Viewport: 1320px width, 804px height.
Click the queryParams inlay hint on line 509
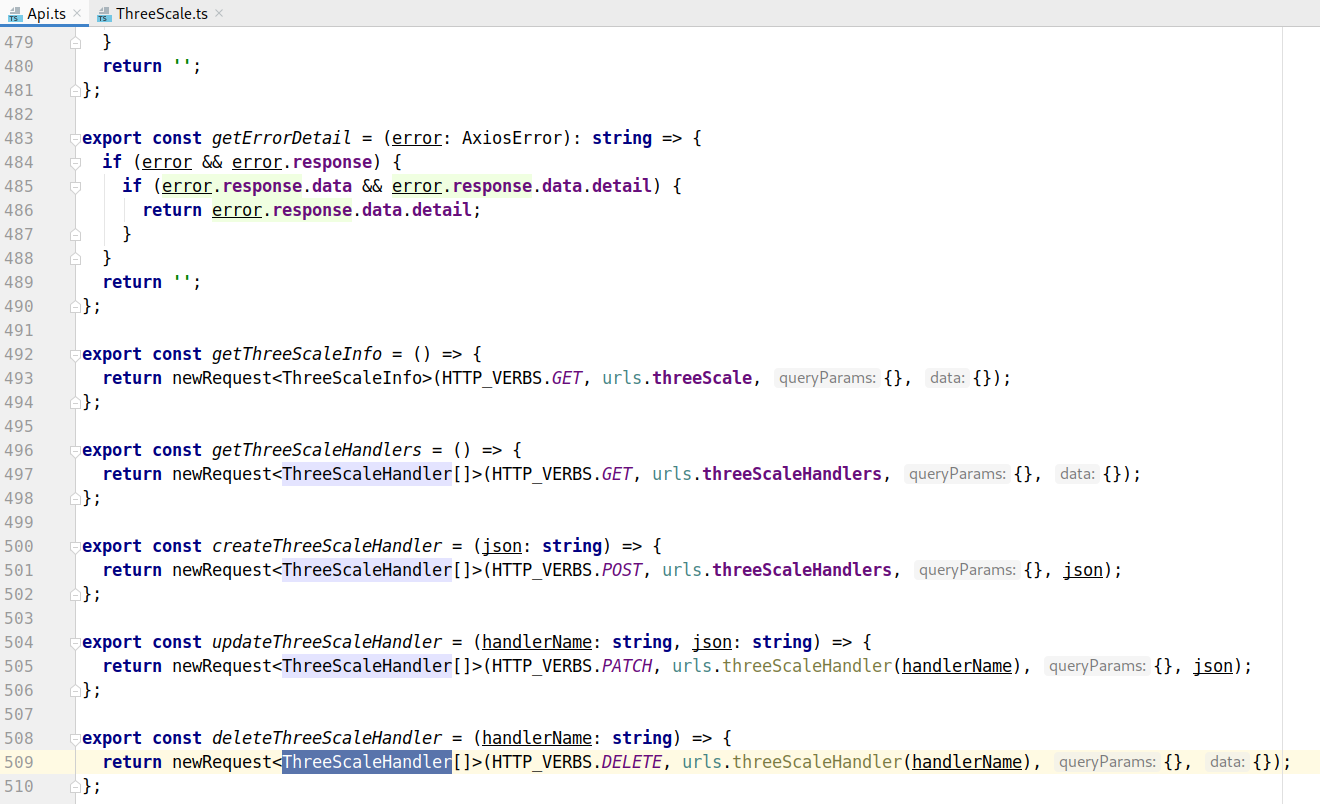pos(1108,762)
